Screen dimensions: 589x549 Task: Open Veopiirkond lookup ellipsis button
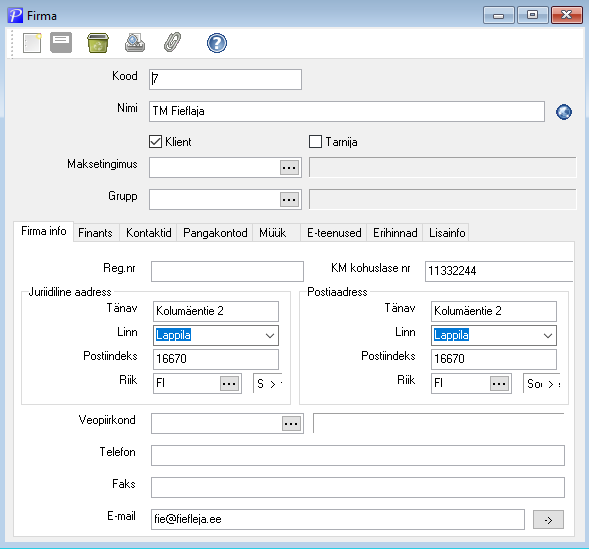291,424
